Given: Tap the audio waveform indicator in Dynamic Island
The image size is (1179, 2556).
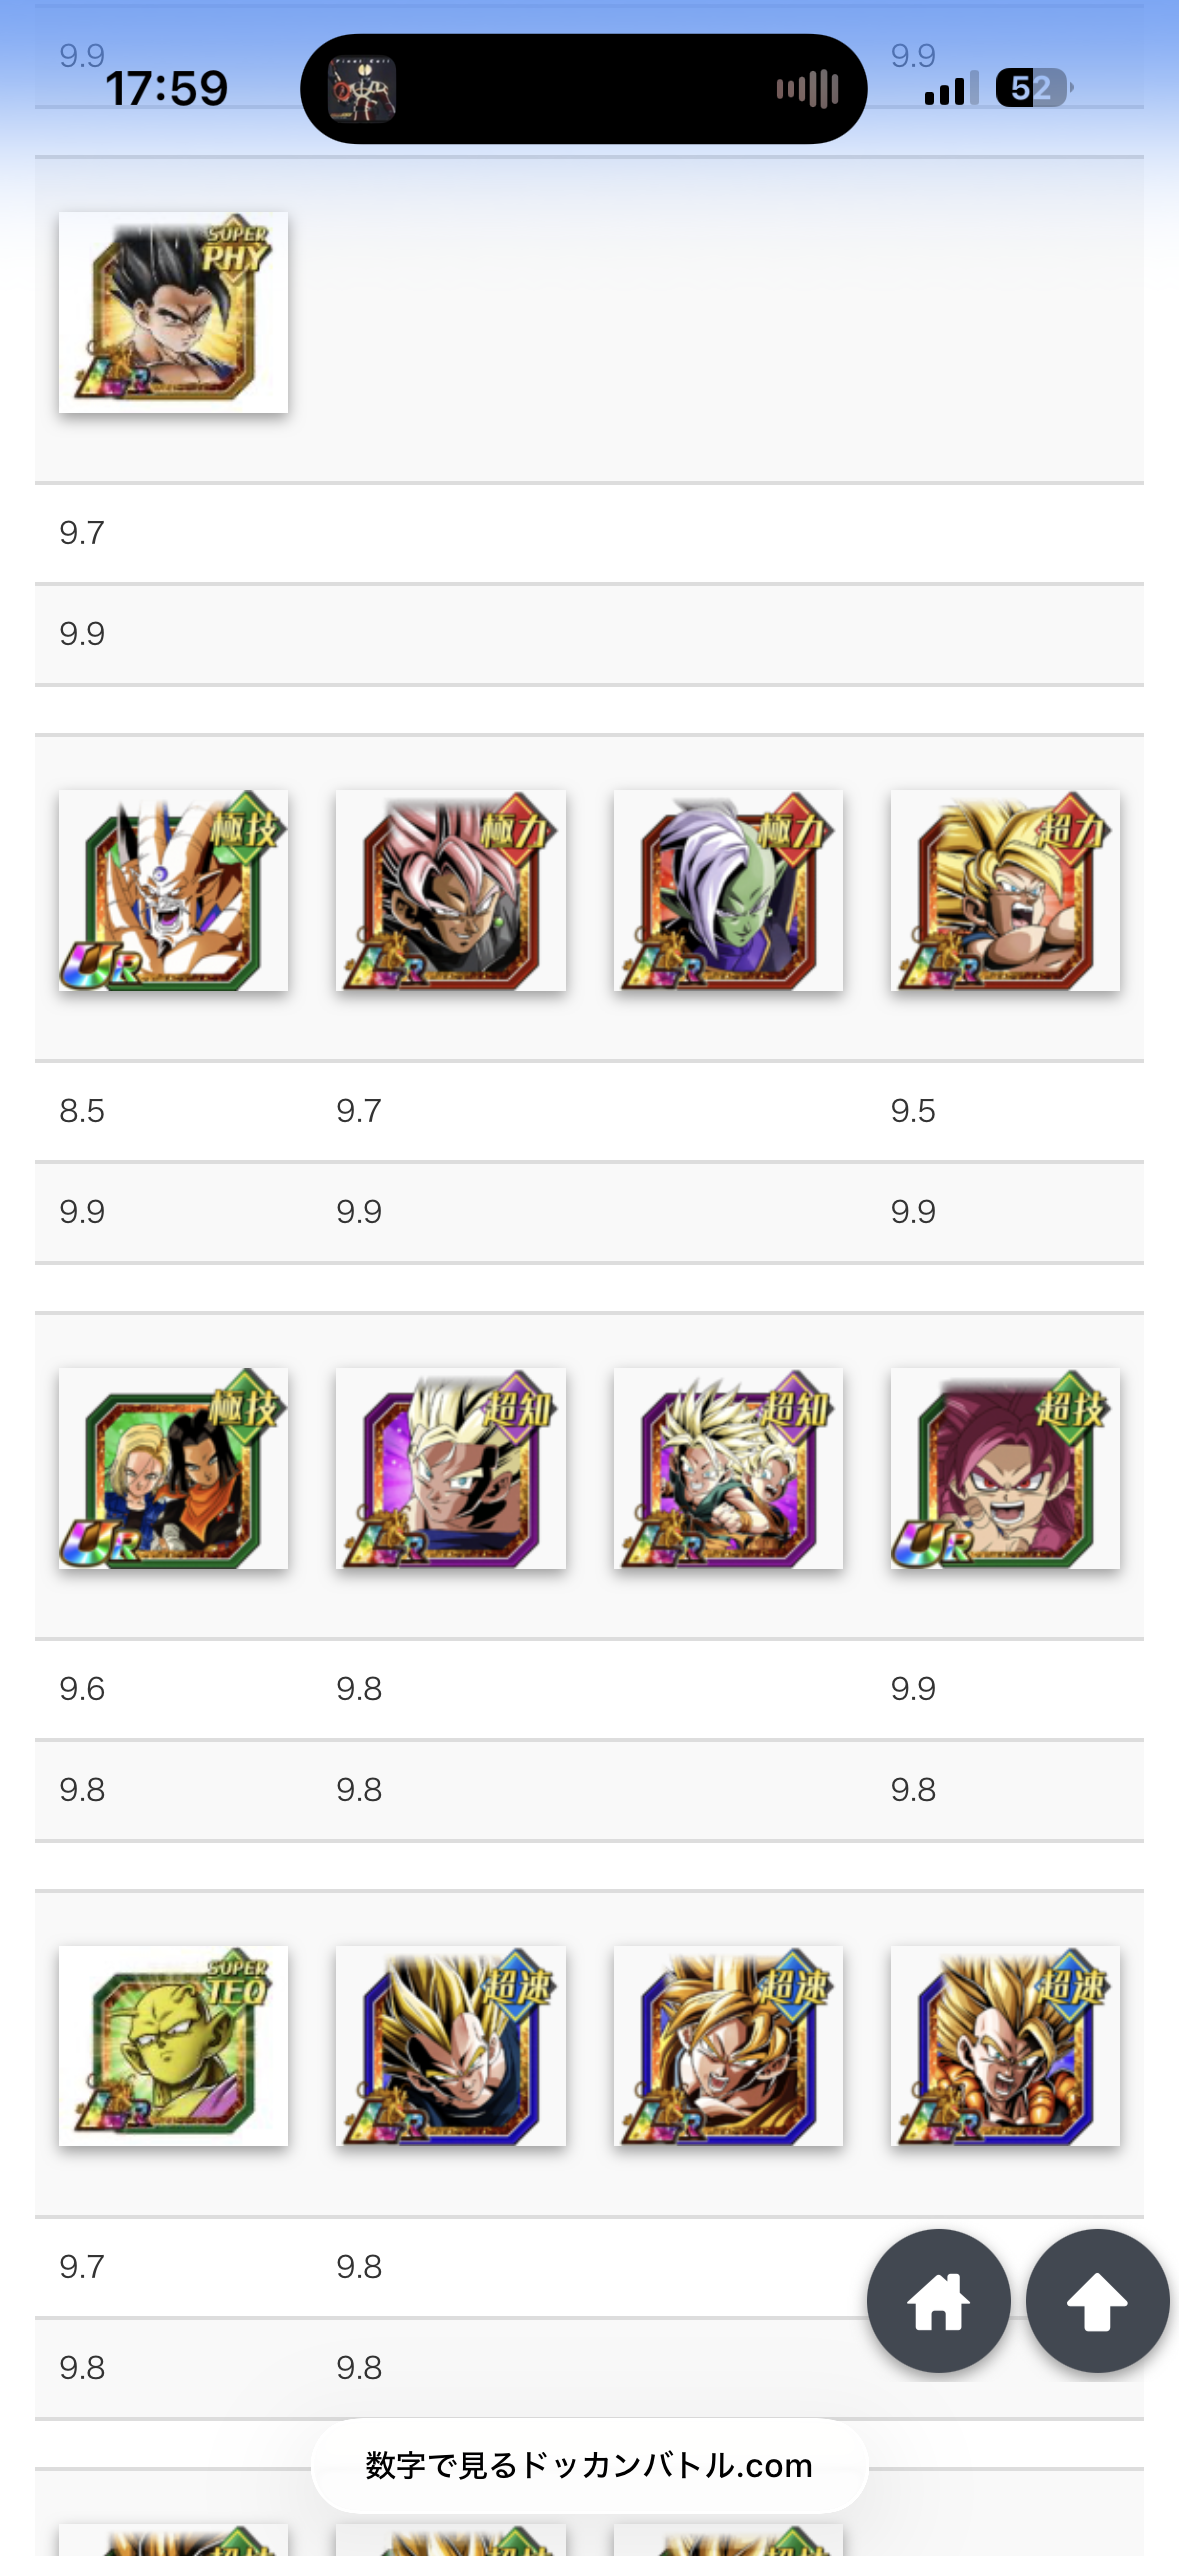Looking at the screenshot, I should [807, 89].
